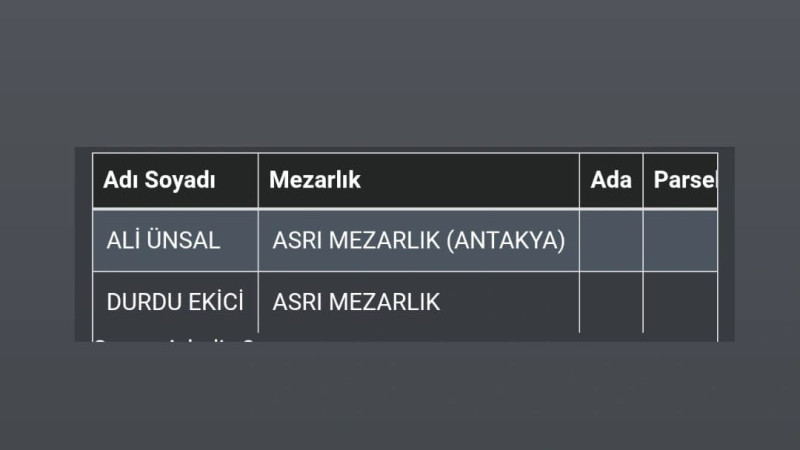This screenshot has height=450, width=800.
Task: Select the ALİ ÜNSAL name cell
Action: click(x=163, y=241)
